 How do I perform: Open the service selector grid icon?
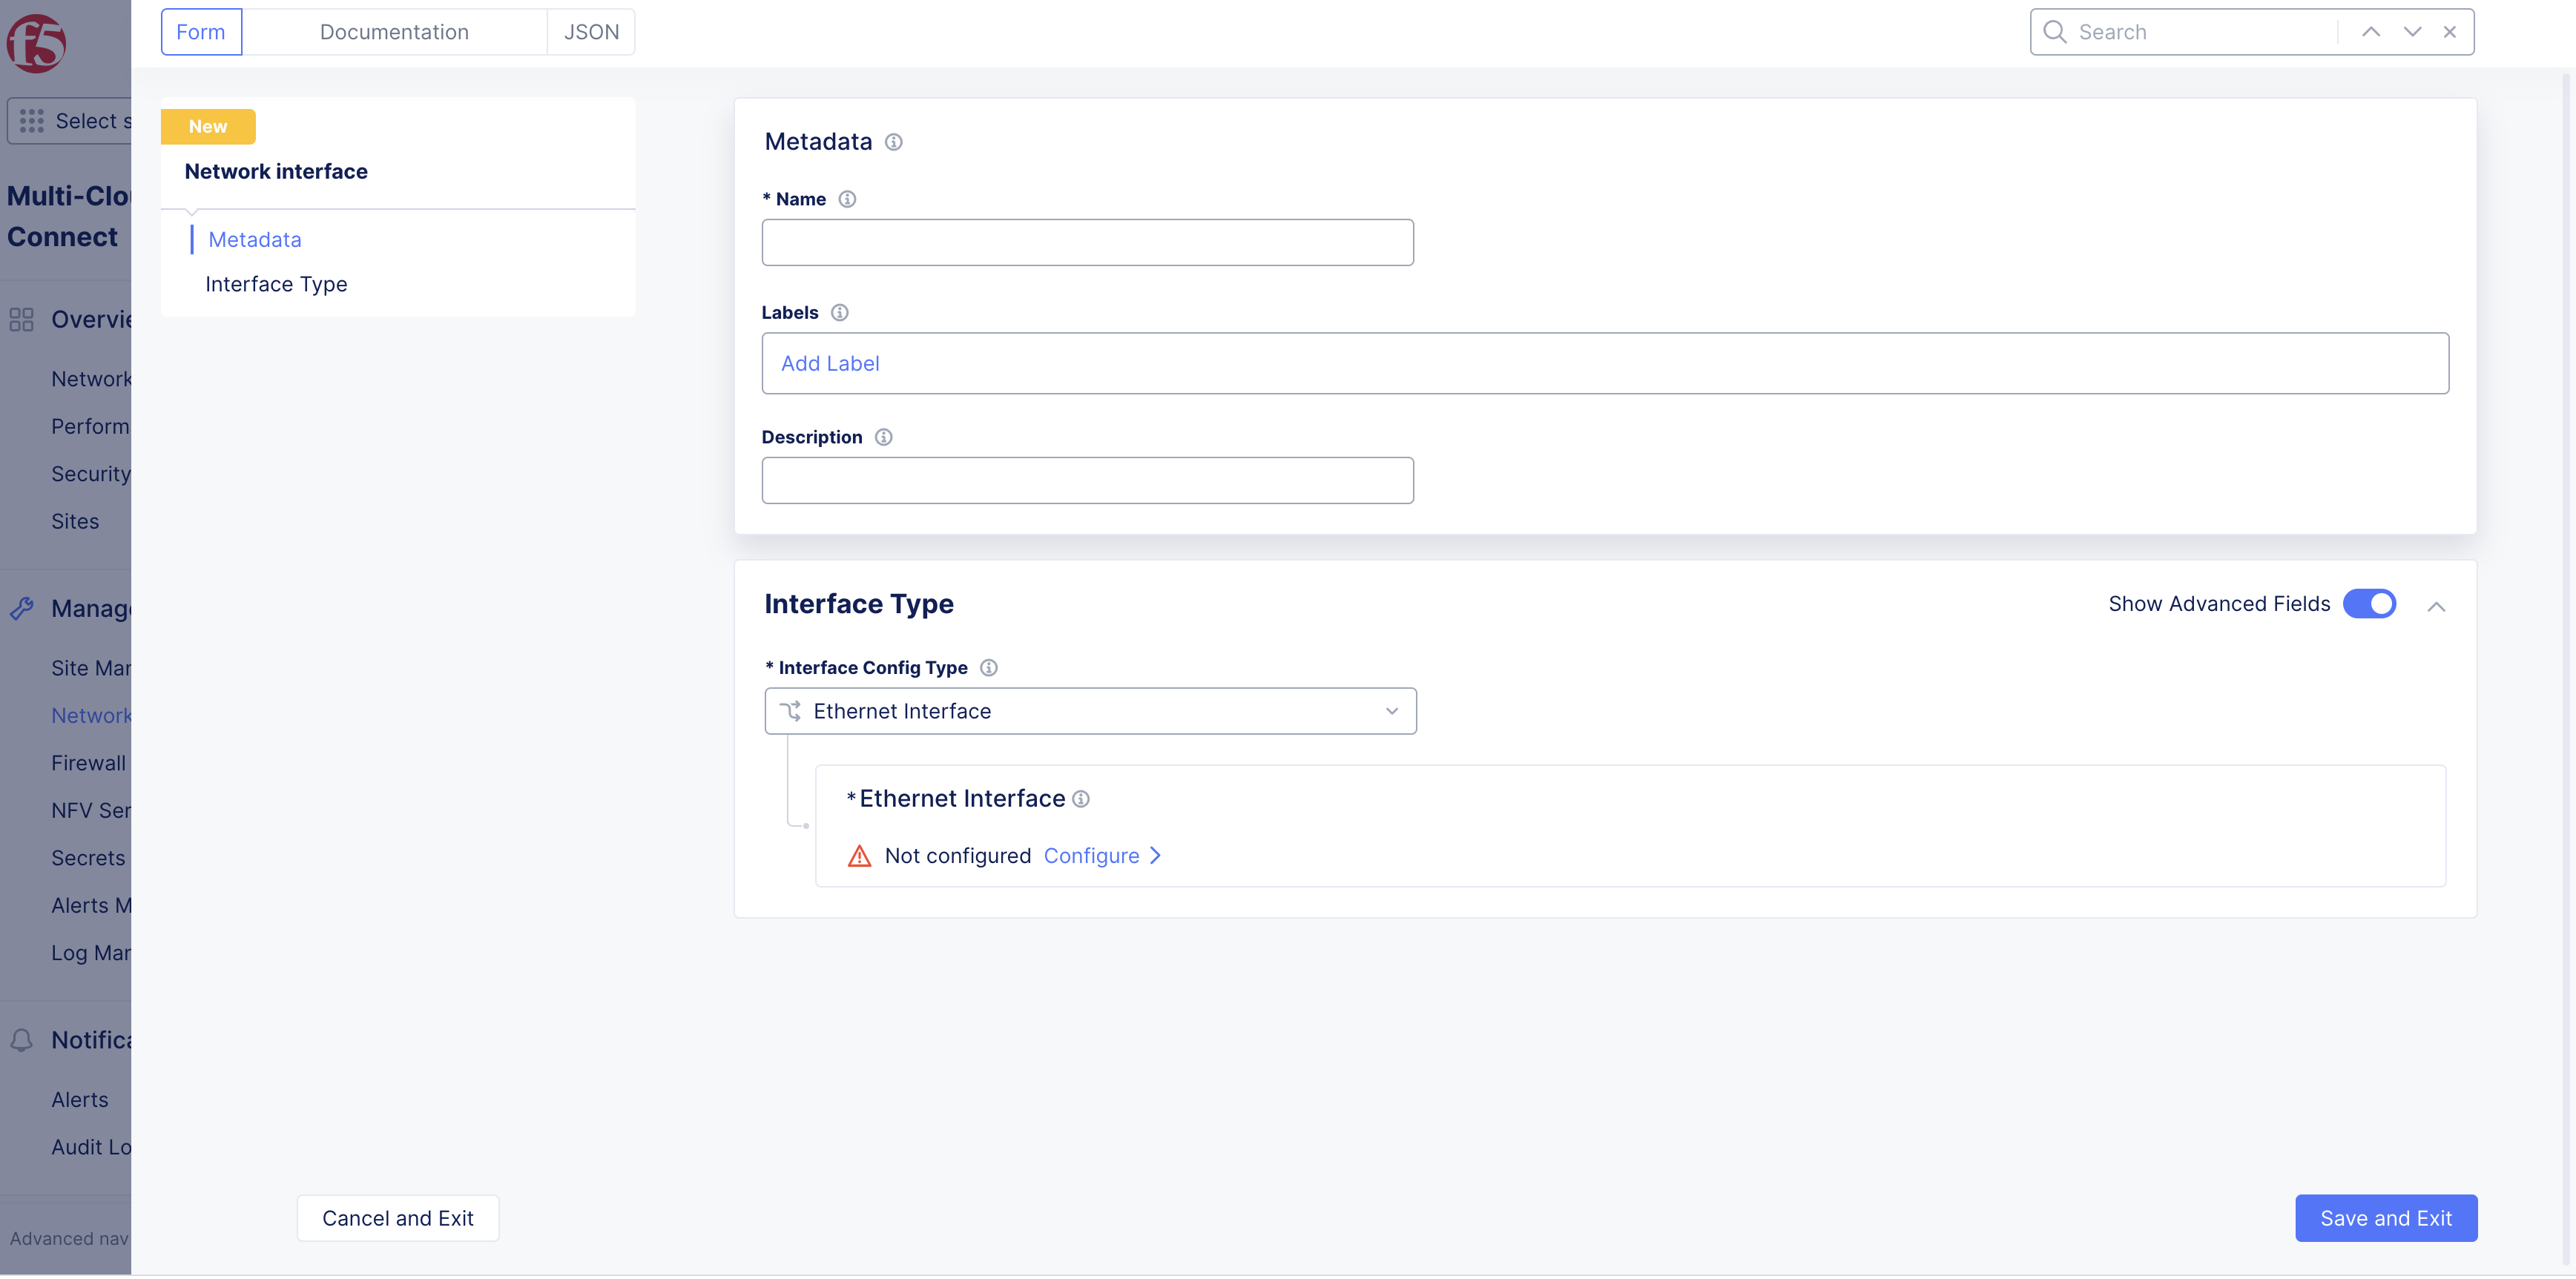[x=32, y=121]
